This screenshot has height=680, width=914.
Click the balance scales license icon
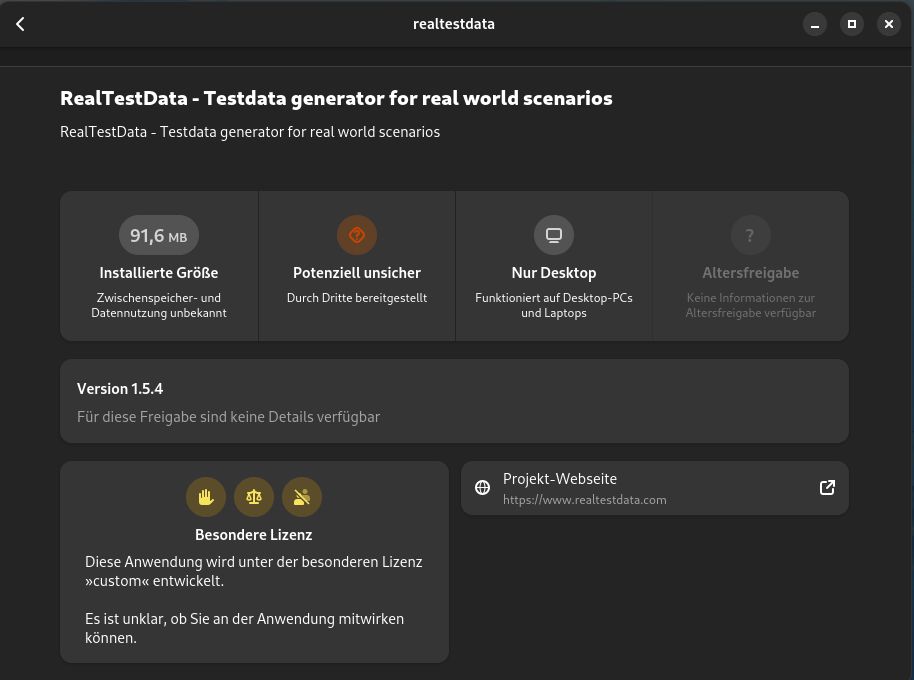click(x=254, y=497)
